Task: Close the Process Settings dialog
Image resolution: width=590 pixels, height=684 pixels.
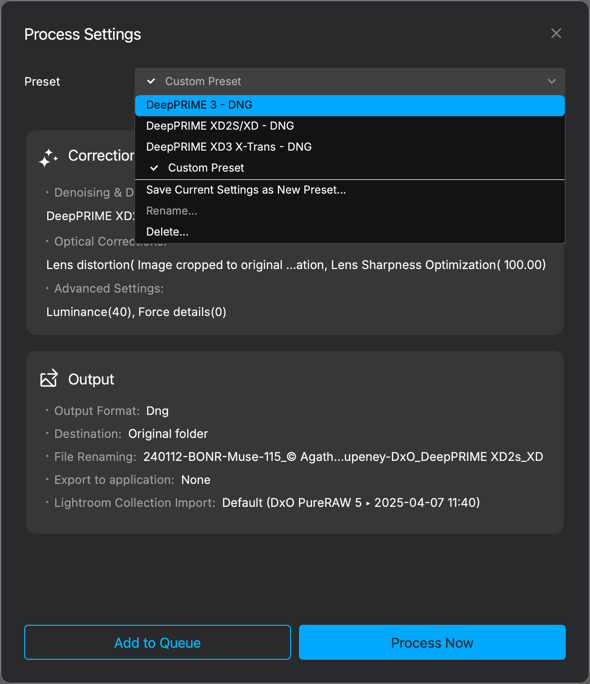Action: tap(556, 33)
